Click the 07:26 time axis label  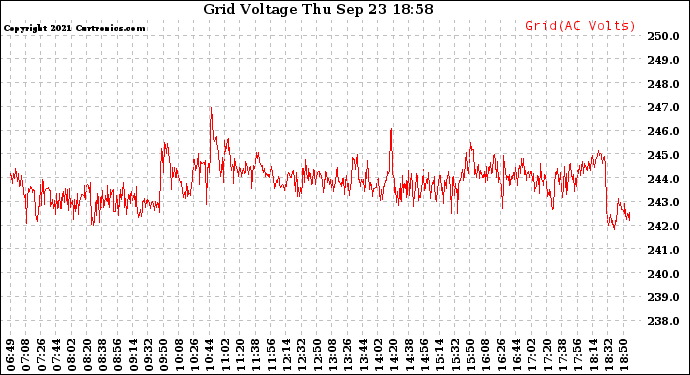(x=42, y=355)
